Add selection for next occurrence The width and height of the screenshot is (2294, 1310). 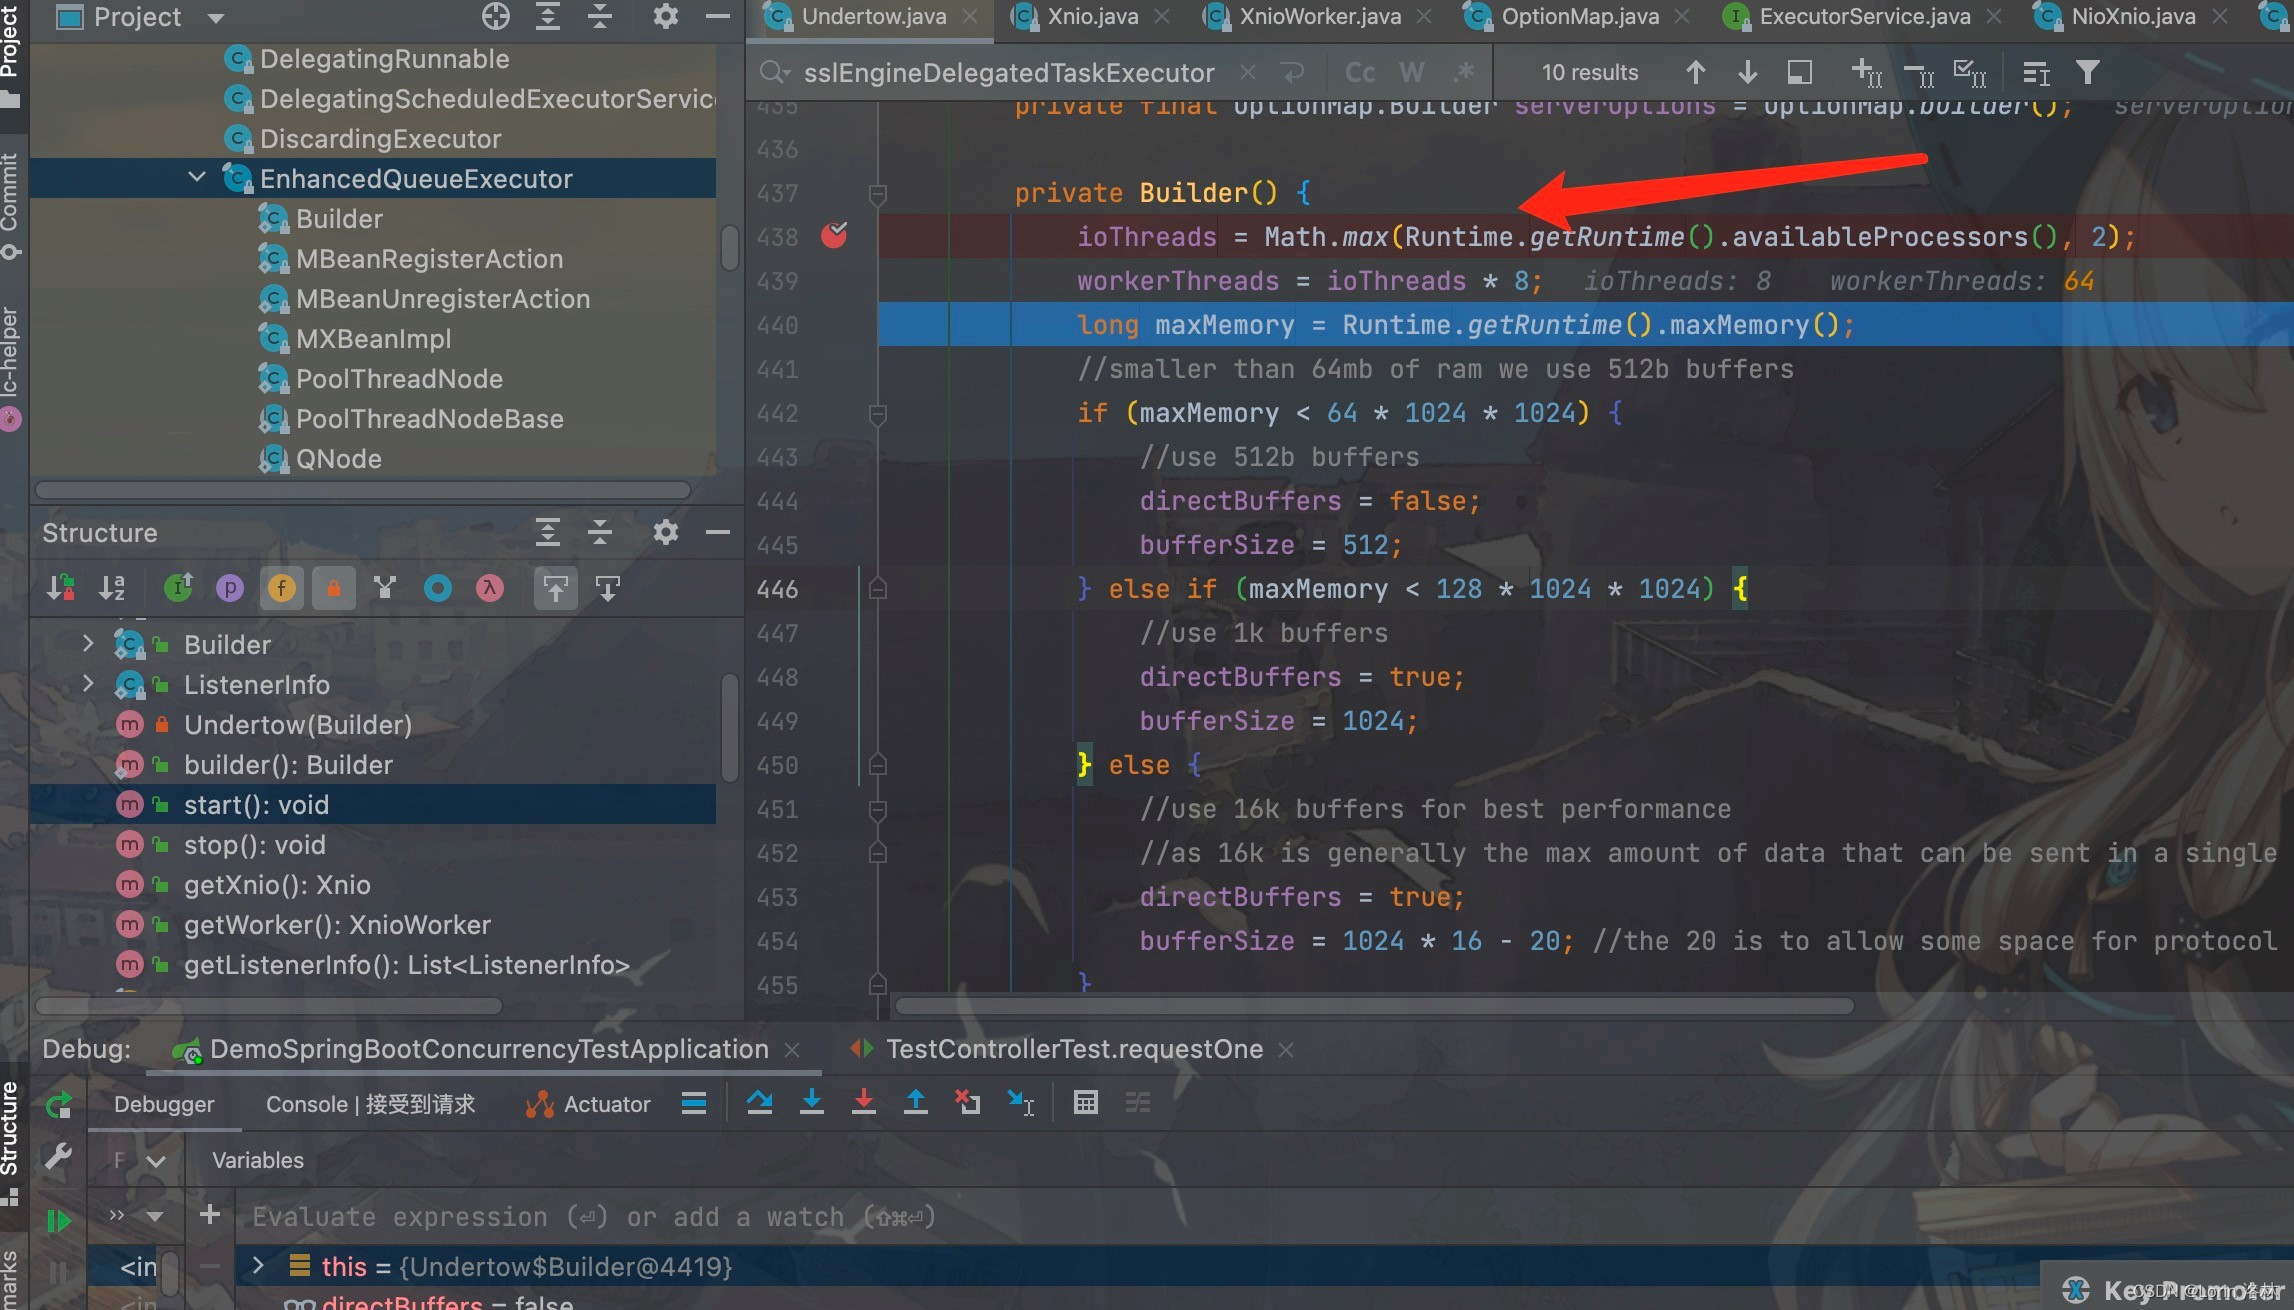click(x=1866, y=73)
